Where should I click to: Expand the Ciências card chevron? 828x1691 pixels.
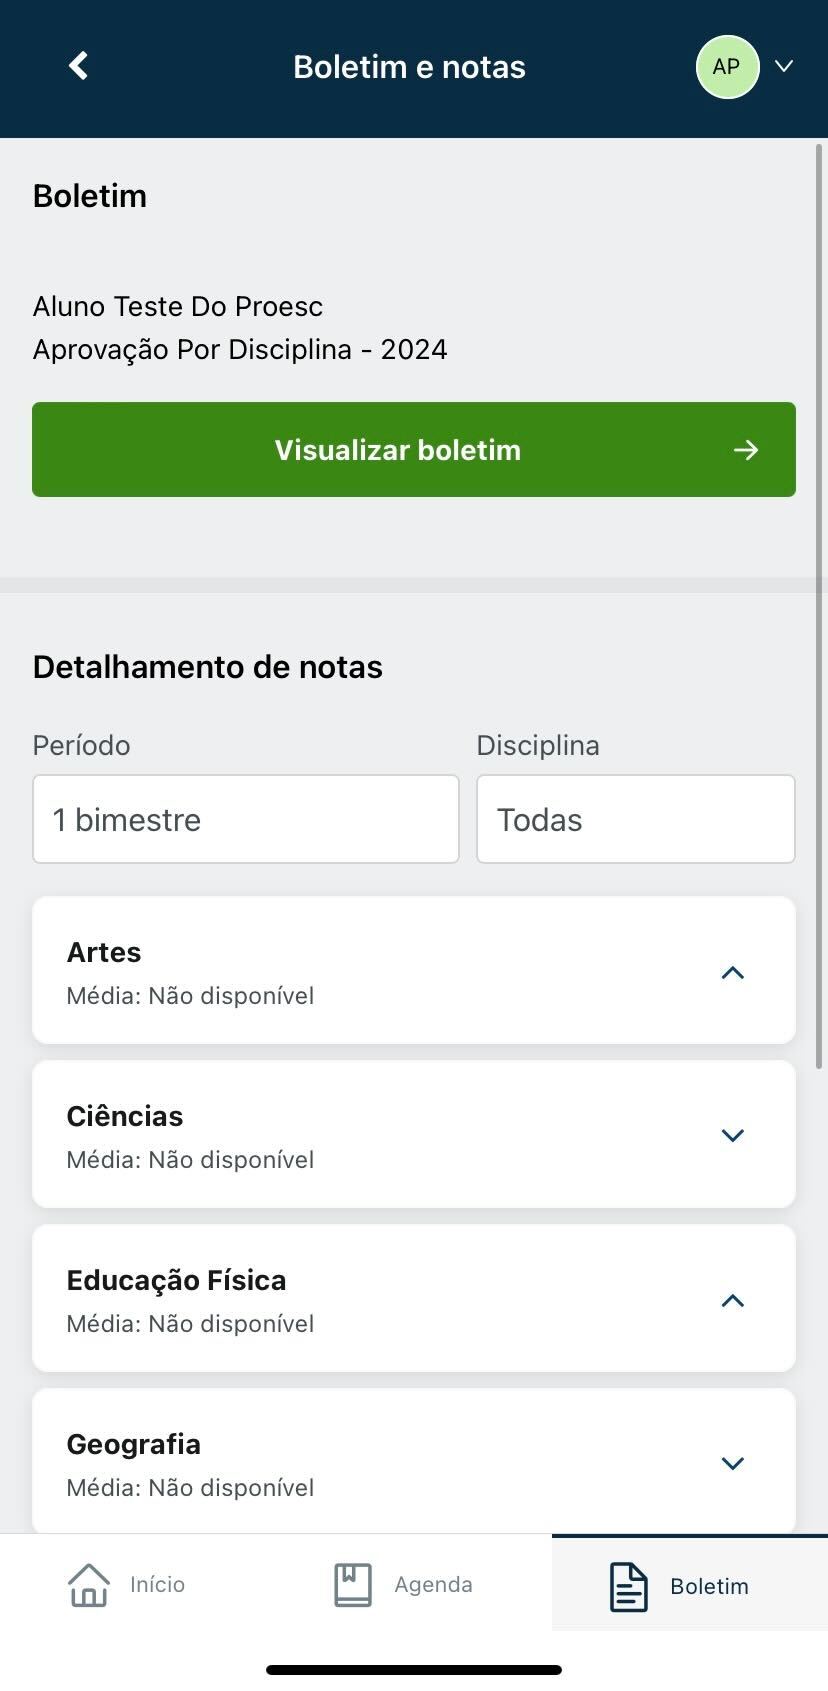[x=733, y=1135]
